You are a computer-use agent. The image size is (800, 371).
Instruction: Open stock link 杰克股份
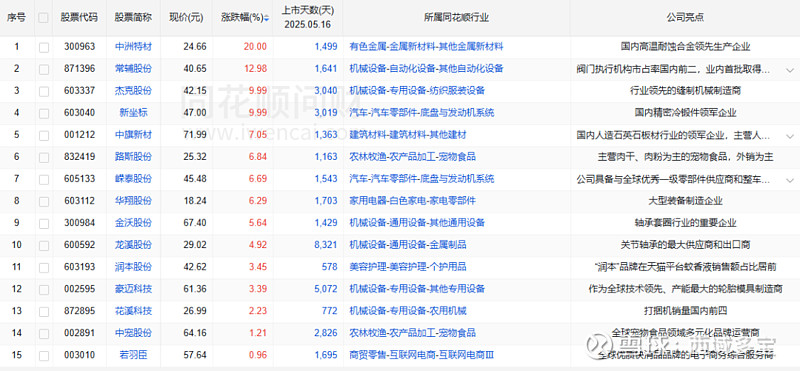[x=133, y=90]
